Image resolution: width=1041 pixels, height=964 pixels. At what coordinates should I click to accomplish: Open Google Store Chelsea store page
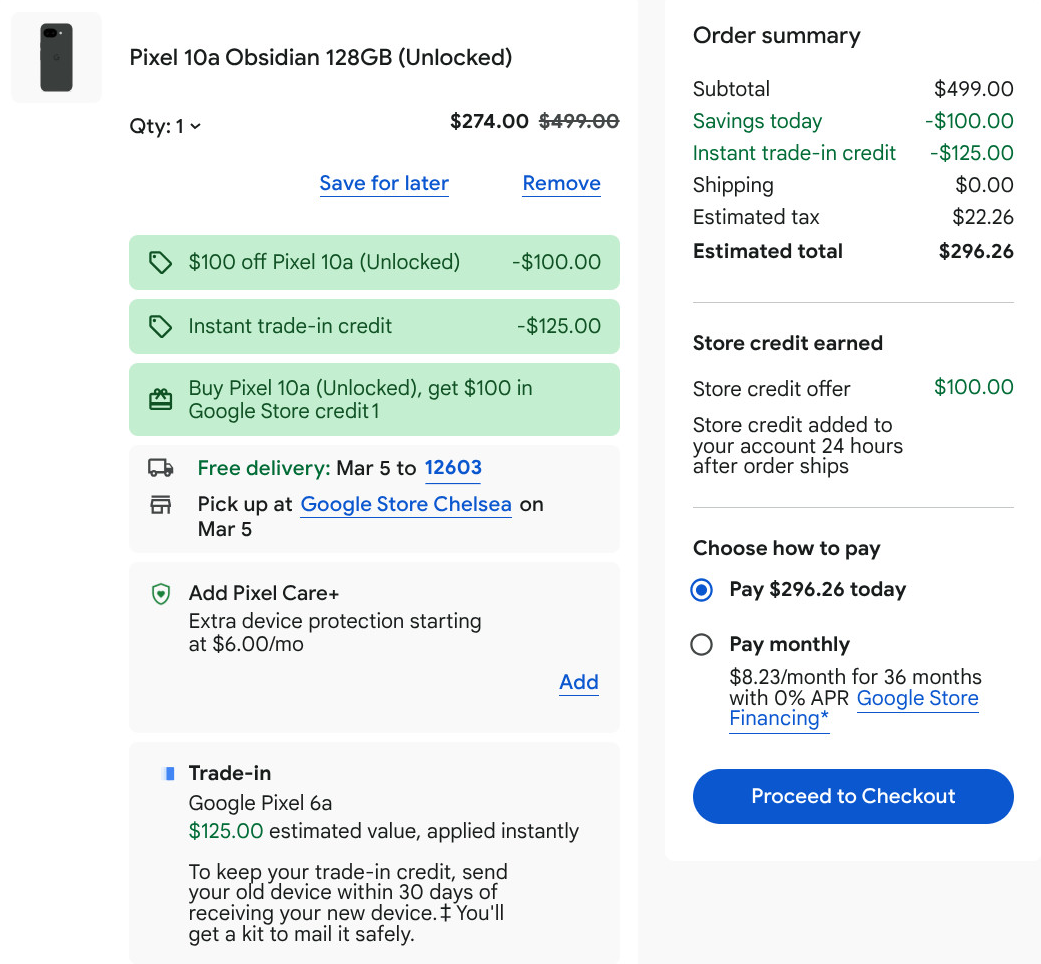coord(406,504)
